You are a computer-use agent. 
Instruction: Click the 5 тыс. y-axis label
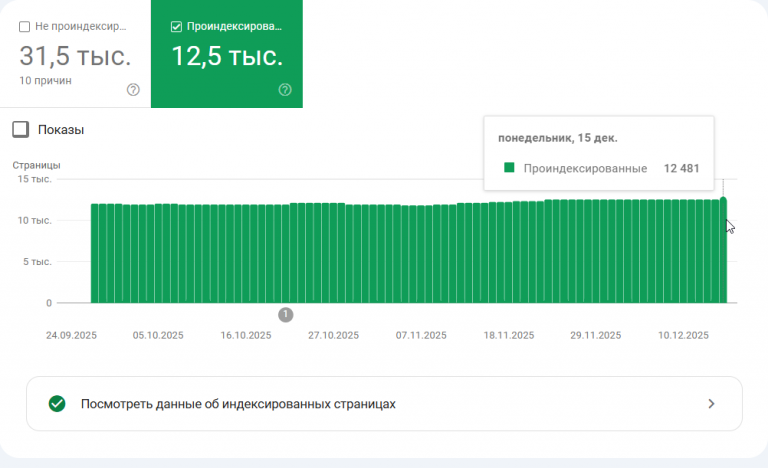(x=37, y=262)
